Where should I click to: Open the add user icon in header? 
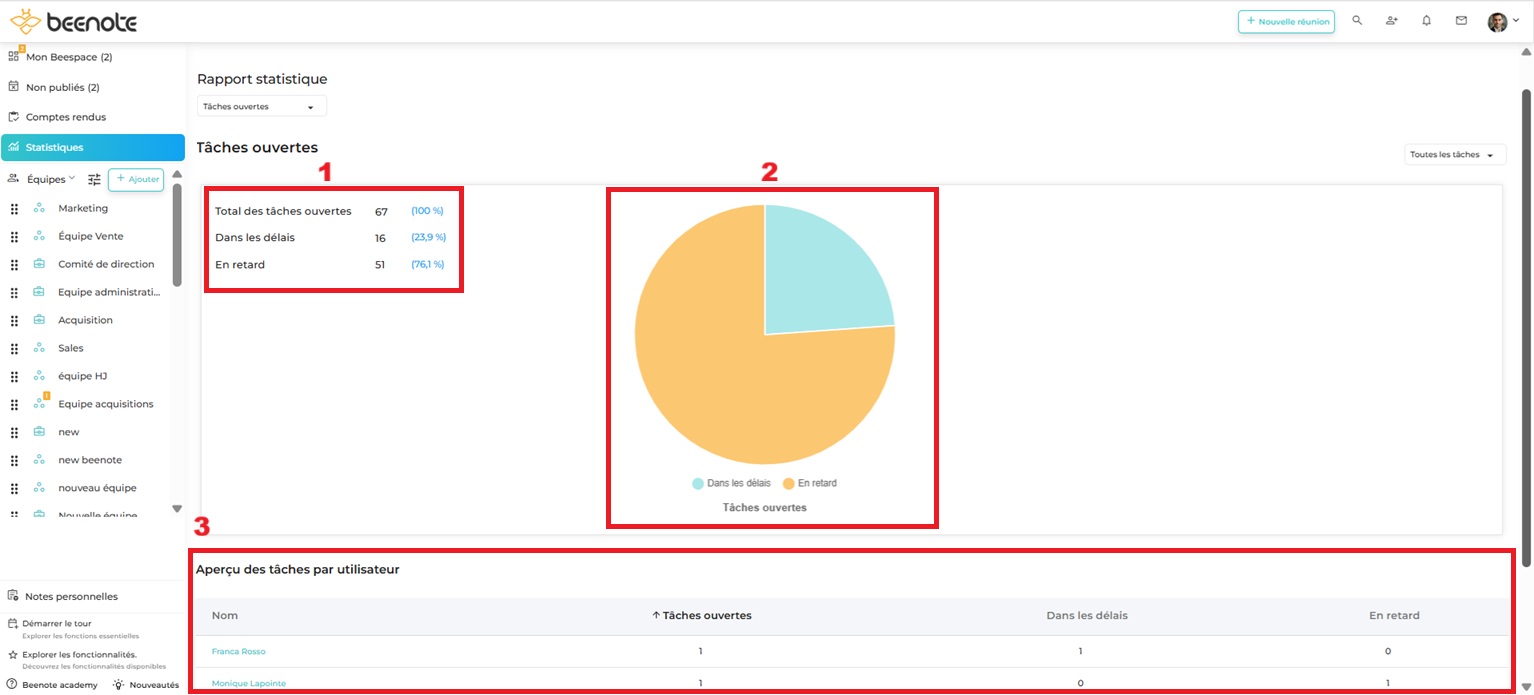pyautogui.click(x=1392, y=21)
